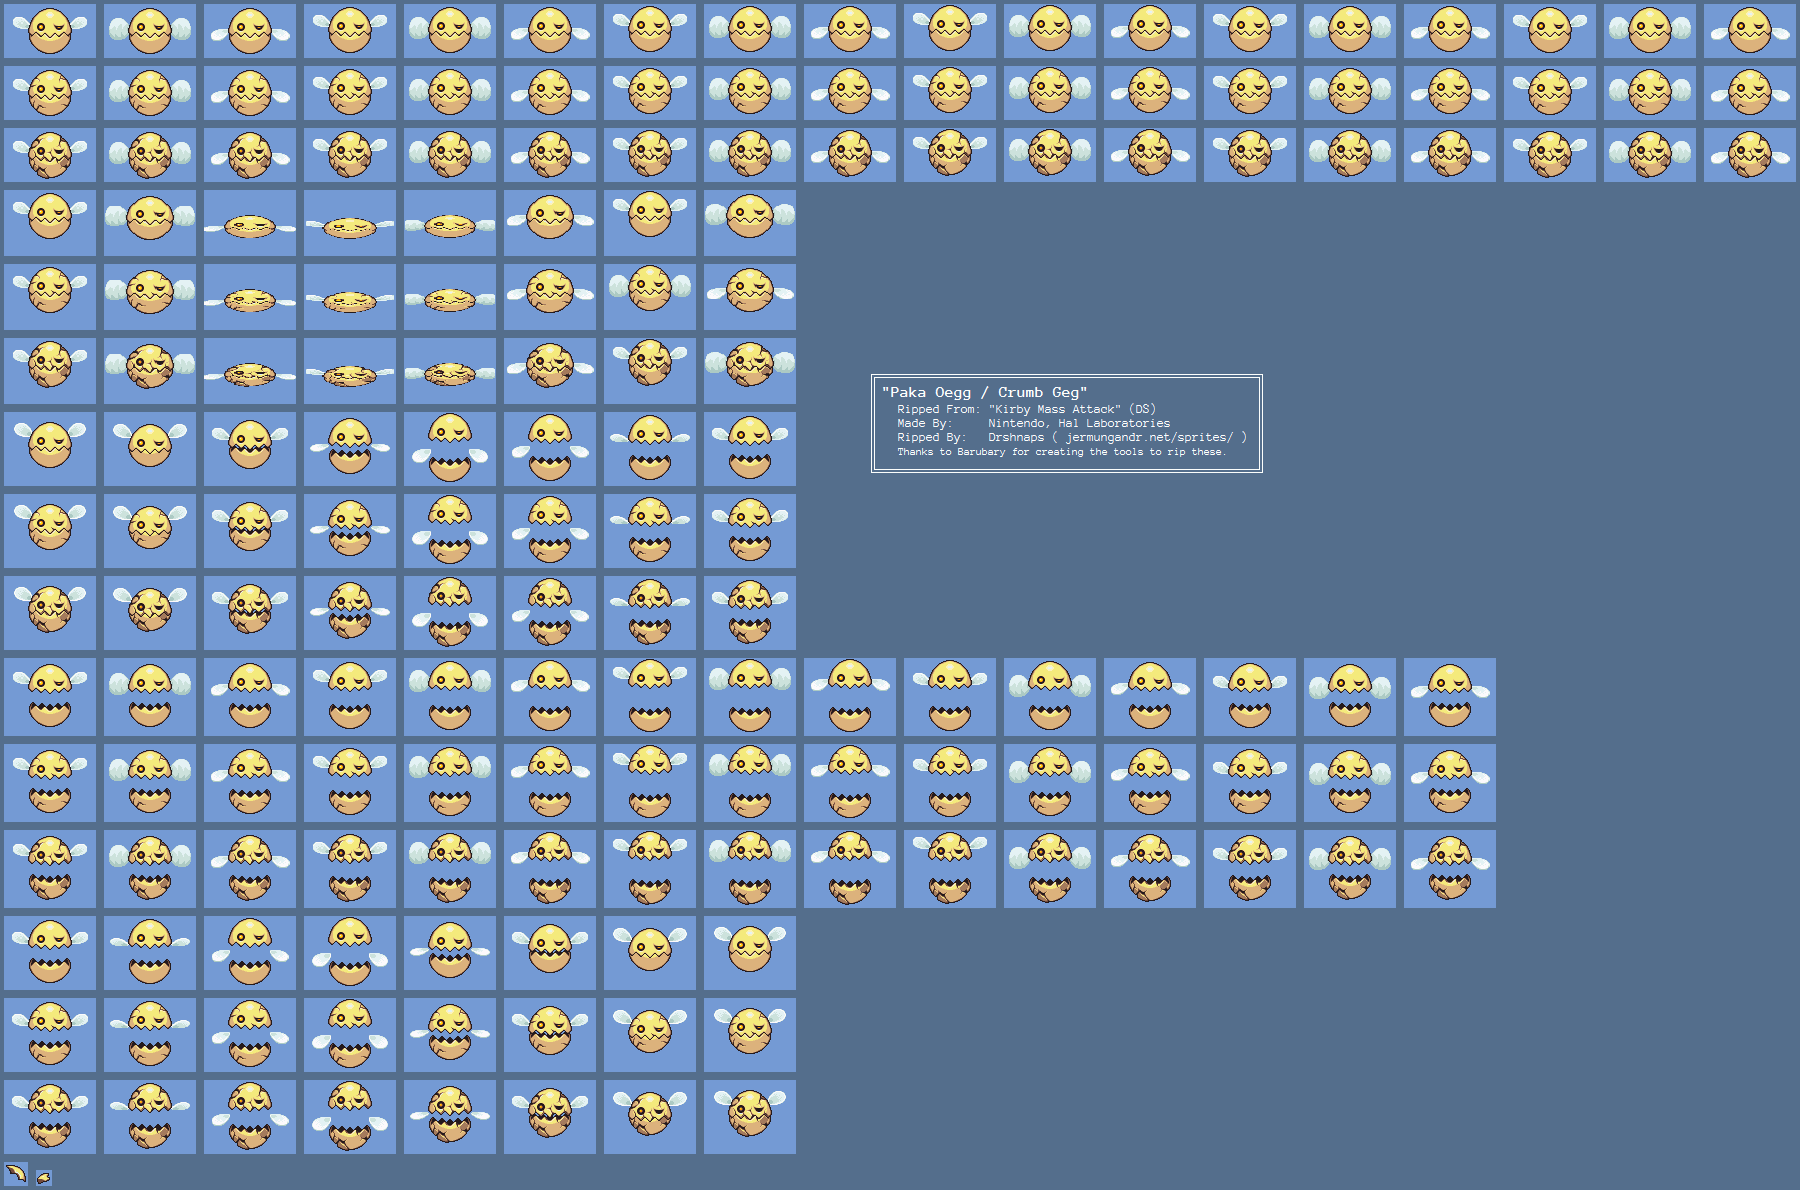Image resolution: width=1800 pixels, height=1190 pixels.
Task: Select the "Nintendo, Hal Laboratories" text
Action: (x=1079, y=423)
